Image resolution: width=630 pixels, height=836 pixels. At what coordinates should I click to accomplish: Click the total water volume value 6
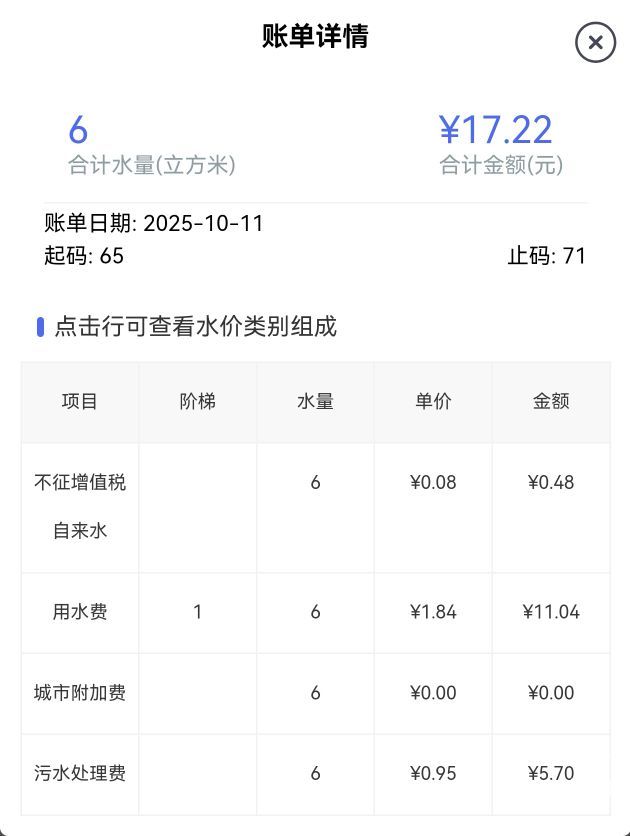pos(78,130)
